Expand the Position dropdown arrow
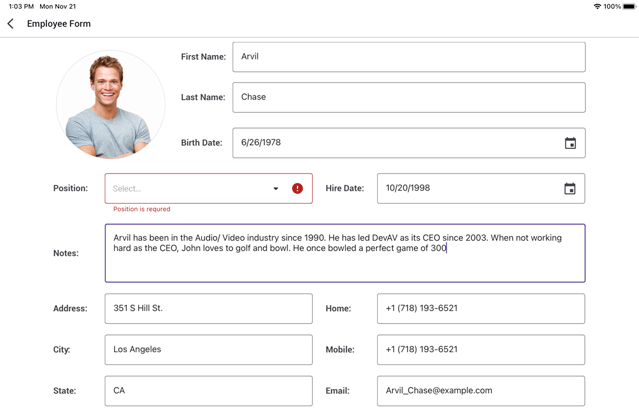This screenshot has width=639, height=412. click(x=276, y=189)
